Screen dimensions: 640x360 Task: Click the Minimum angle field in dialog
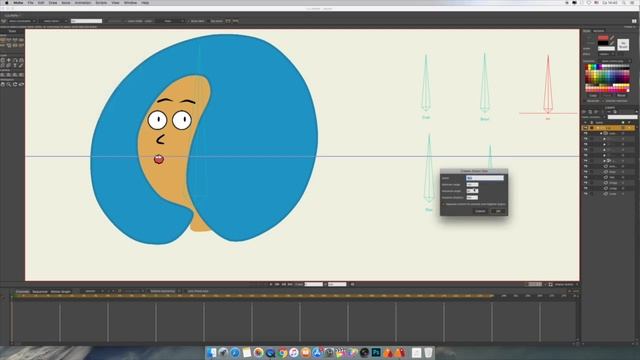(x=472, y=184)
